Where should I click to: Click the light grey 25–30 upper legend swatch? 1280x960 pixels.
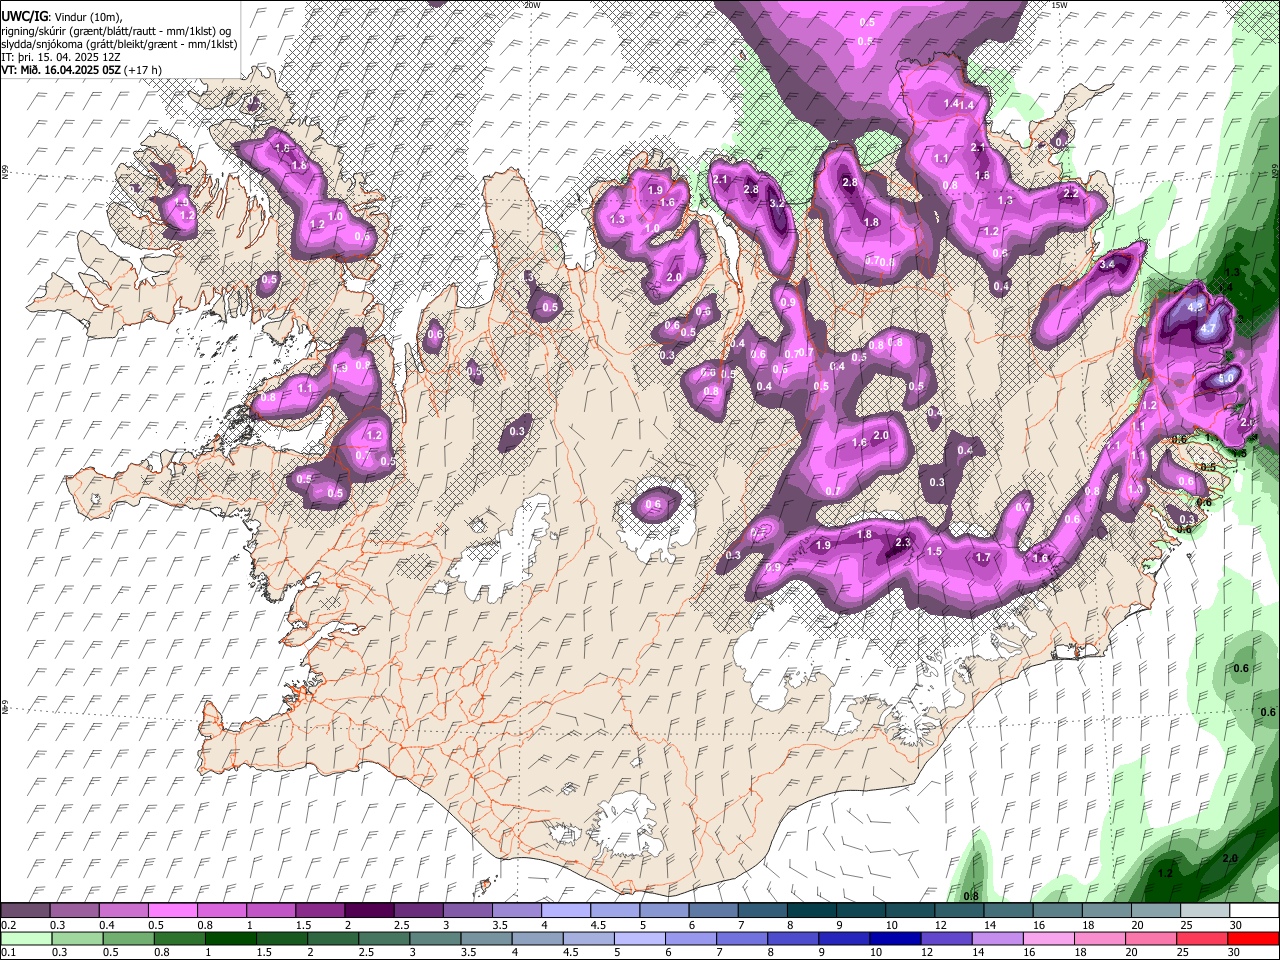point(1205,911)
